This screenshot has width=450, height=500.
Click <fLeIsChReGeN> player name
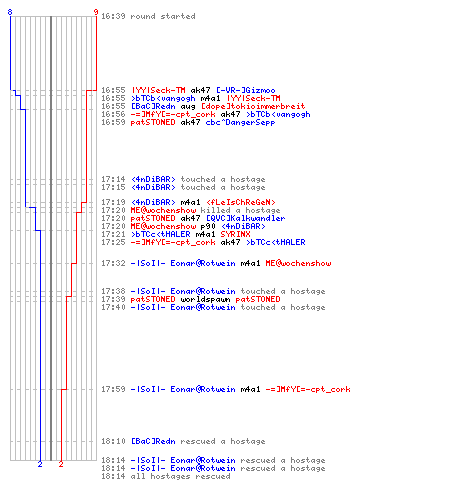coord(241,202)
